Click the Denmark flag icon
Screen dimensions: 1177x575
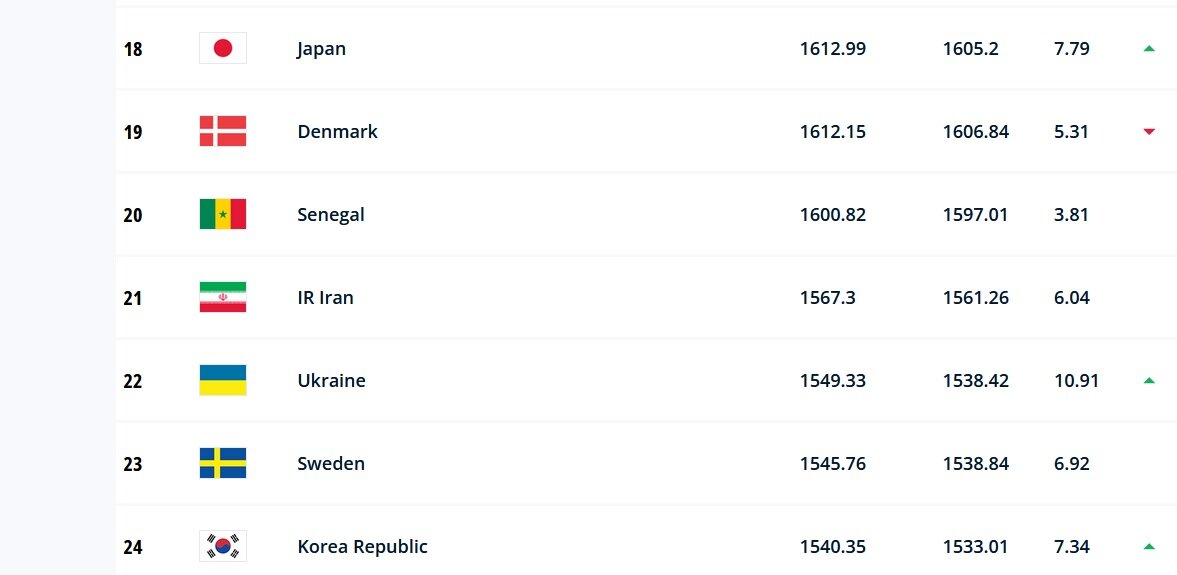tap(223, 131)
